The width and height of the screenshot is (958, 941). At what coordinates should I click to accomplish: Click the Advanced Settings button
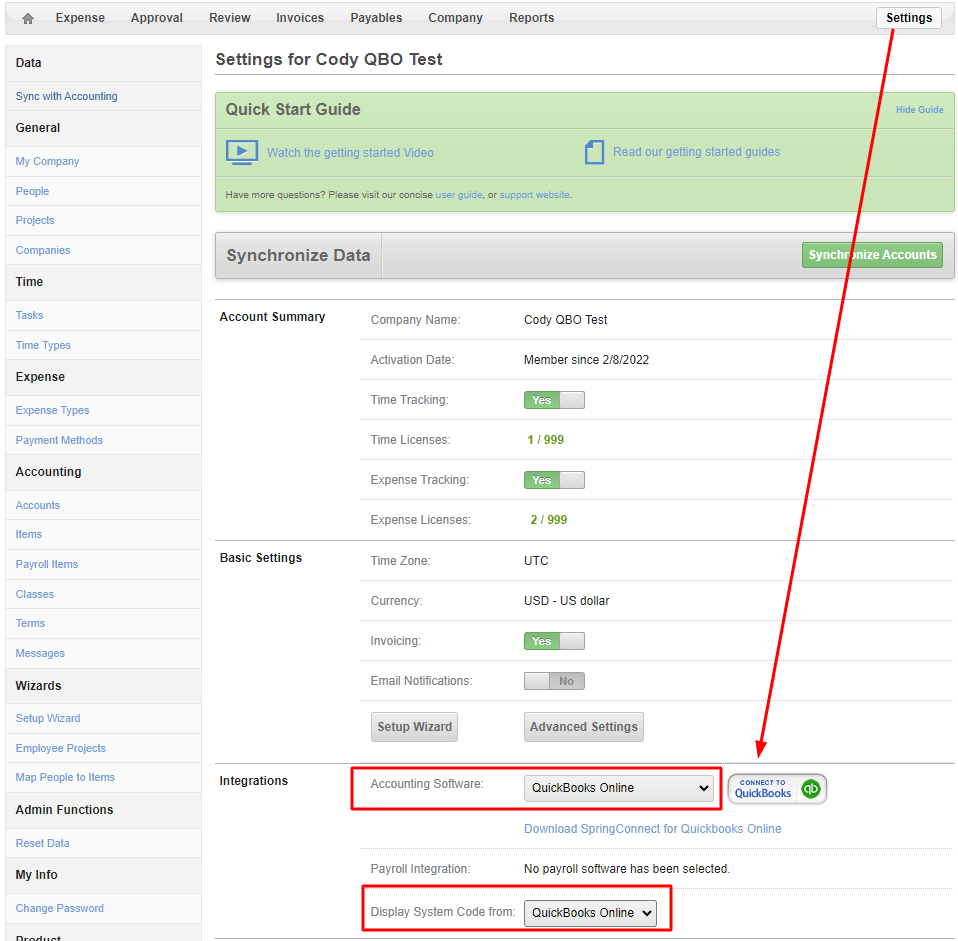pos(583,727)
